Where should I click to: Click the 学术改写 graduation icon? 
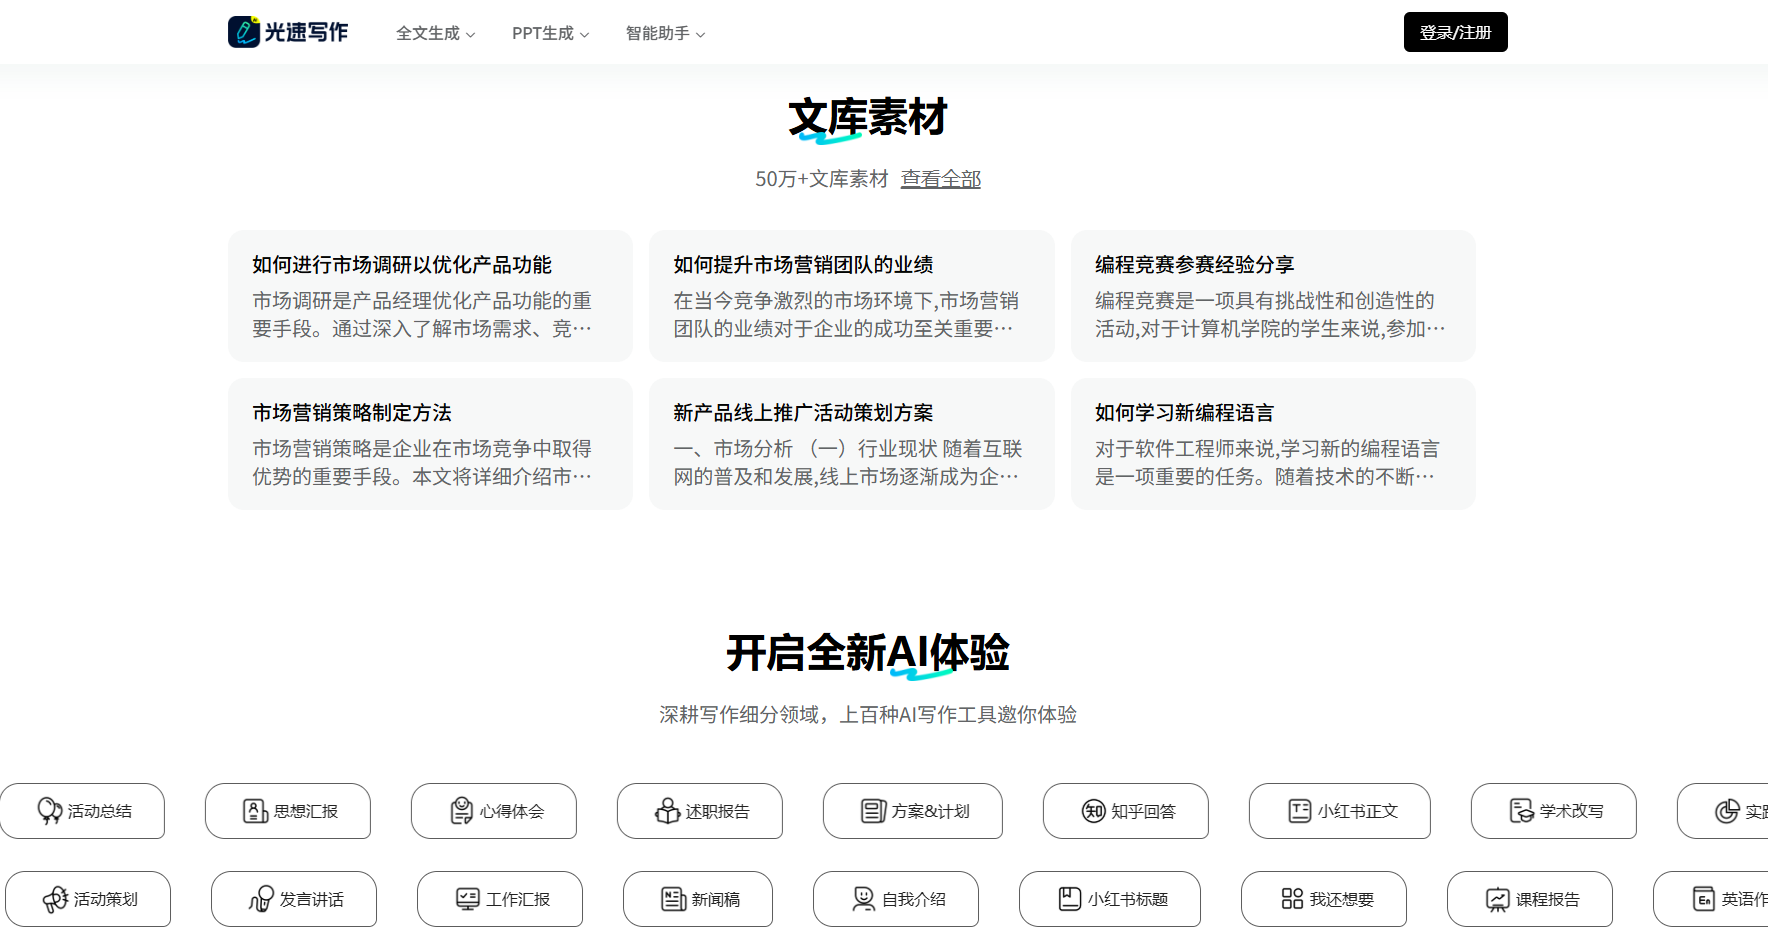pyautogui.click(x=1521, y=811)
